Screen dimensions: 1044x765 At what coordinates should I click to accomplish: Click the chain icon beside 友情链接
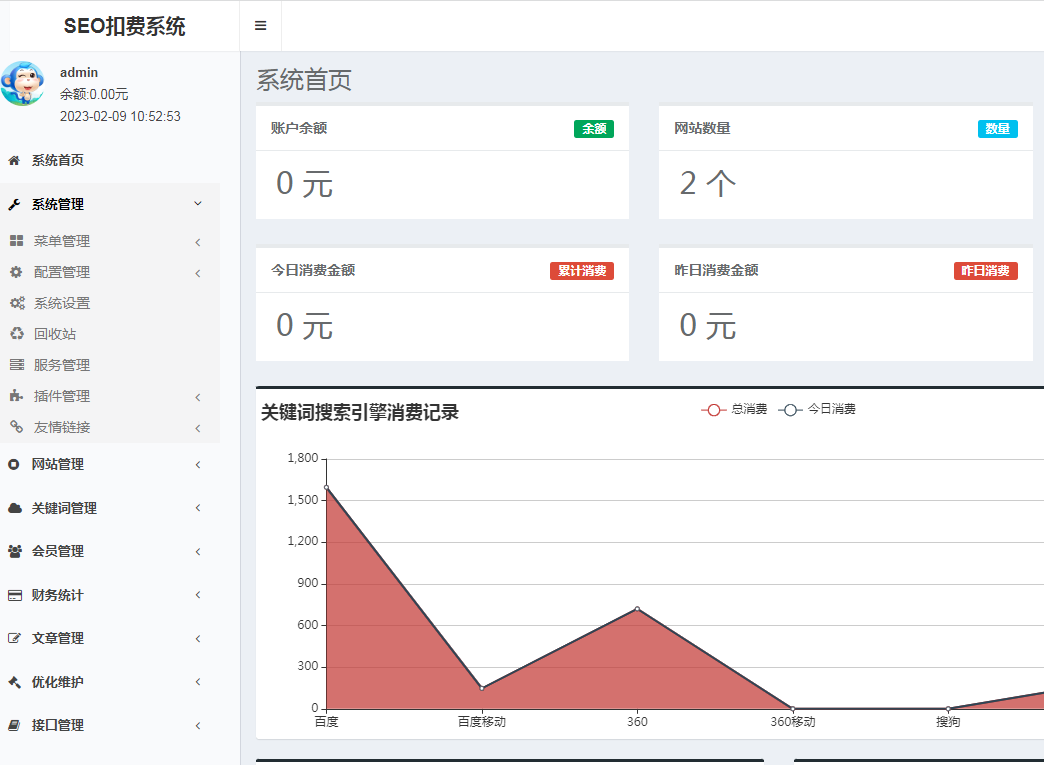(x=17, y=426)
